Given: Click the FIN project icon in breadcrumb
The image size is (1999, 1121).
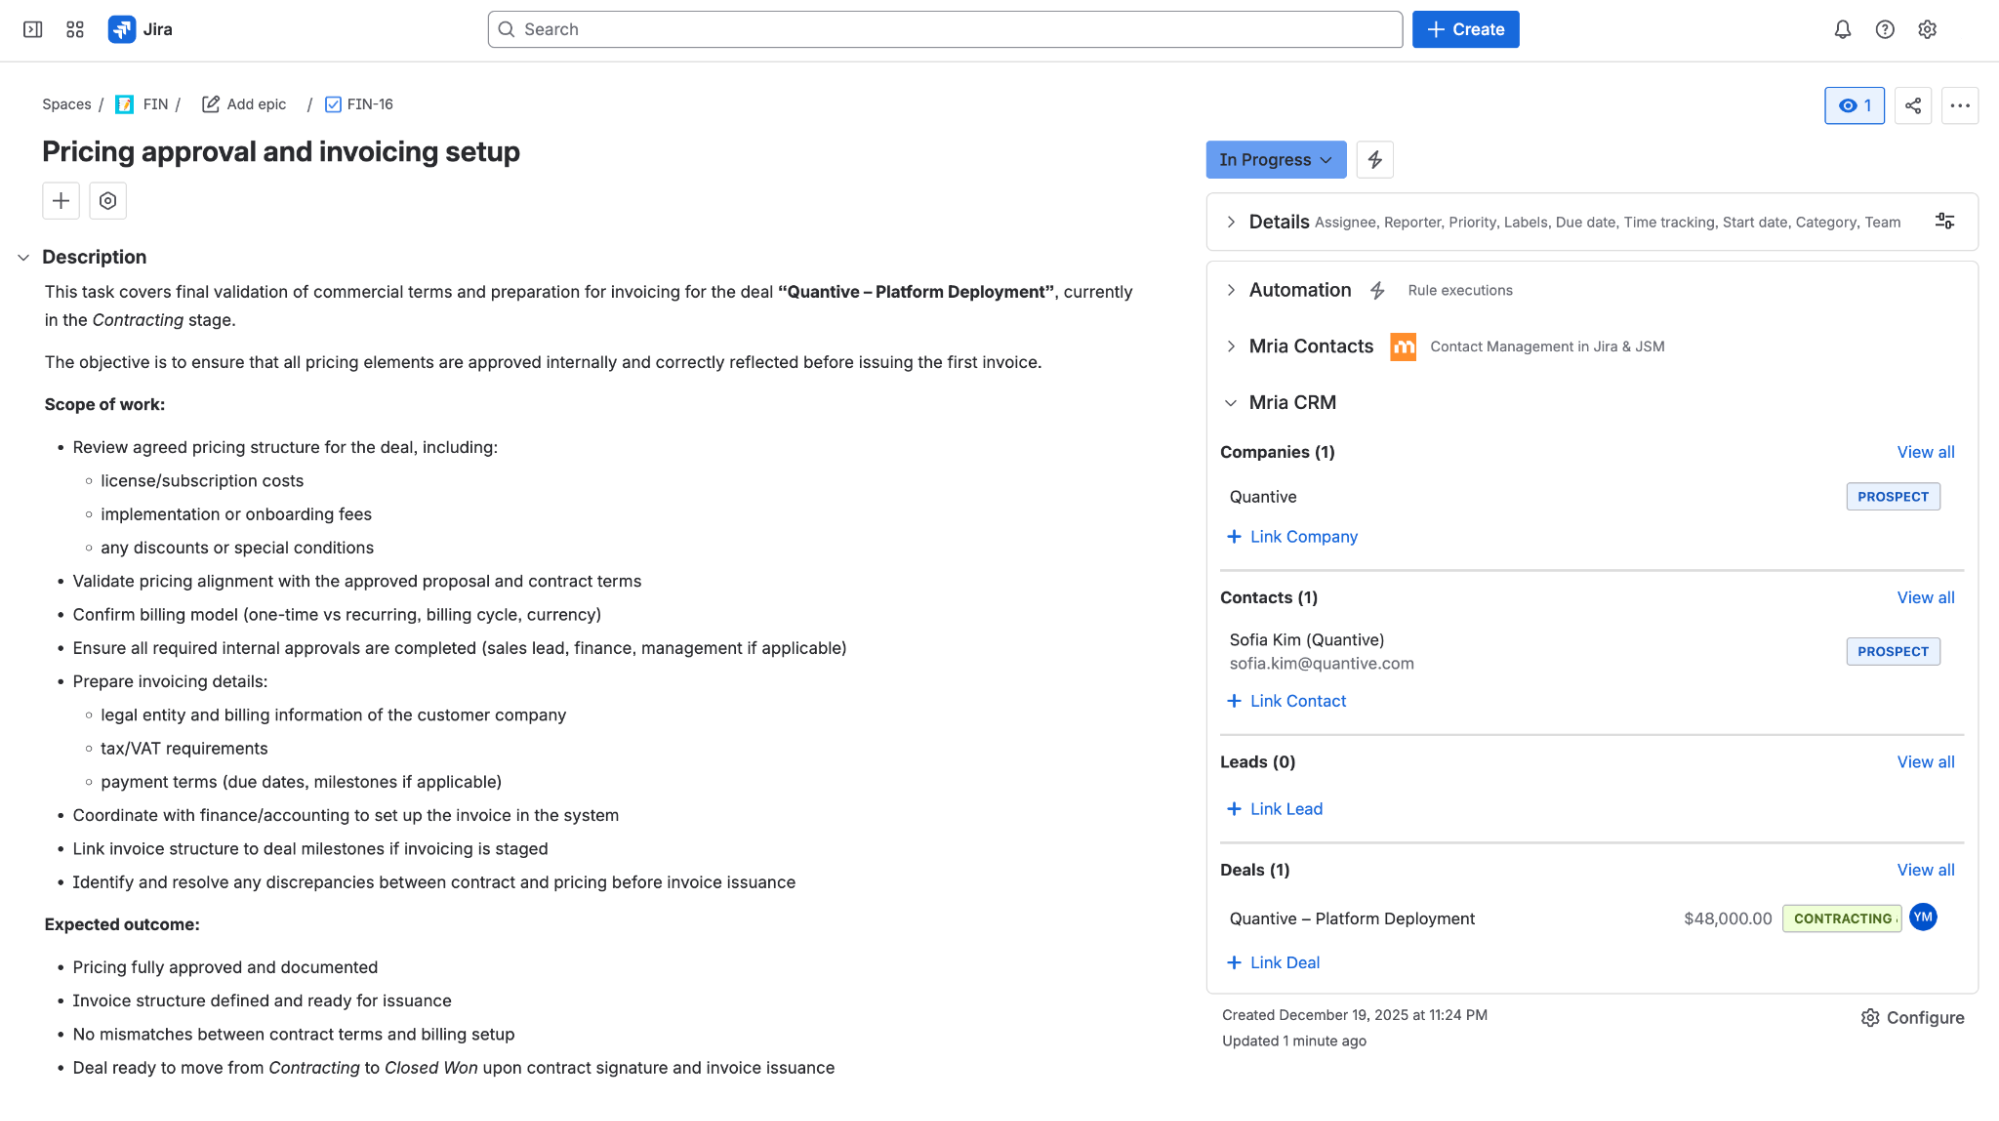Looking at the screenshot, I should point(125,104).
